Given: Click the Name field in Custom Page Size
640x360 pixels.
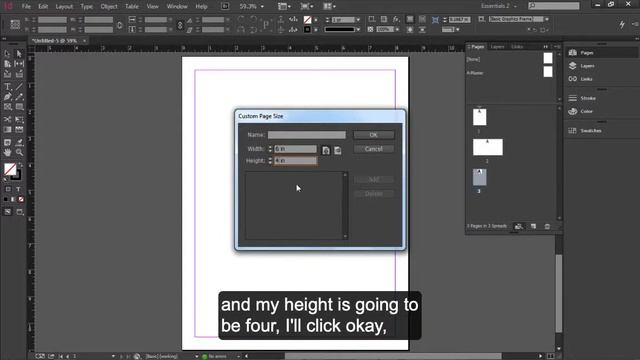Looking at the screenshot, I should (307, 135).
